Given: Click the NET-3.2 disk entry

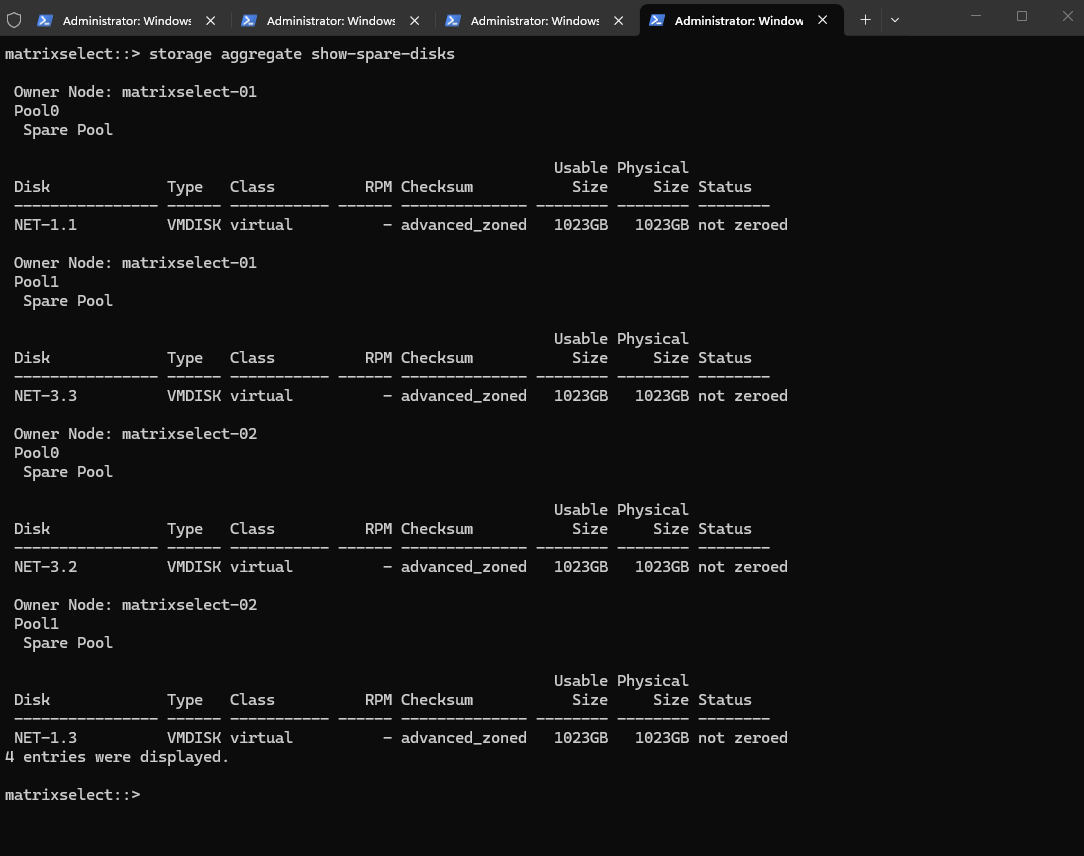Looking at the screenshot, I should (x=45, y=567).
